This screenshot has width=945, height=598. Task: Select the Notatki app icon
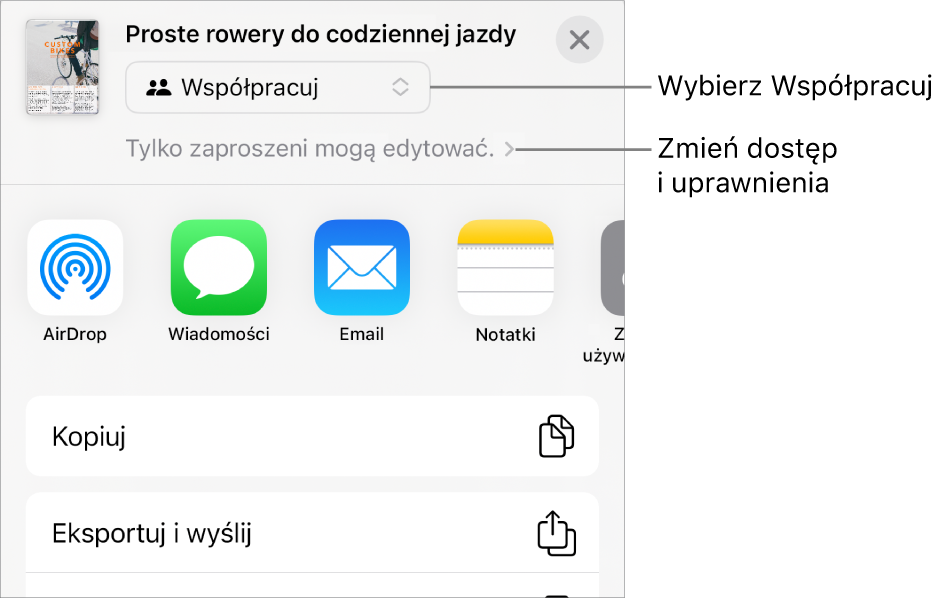[505, 268]
